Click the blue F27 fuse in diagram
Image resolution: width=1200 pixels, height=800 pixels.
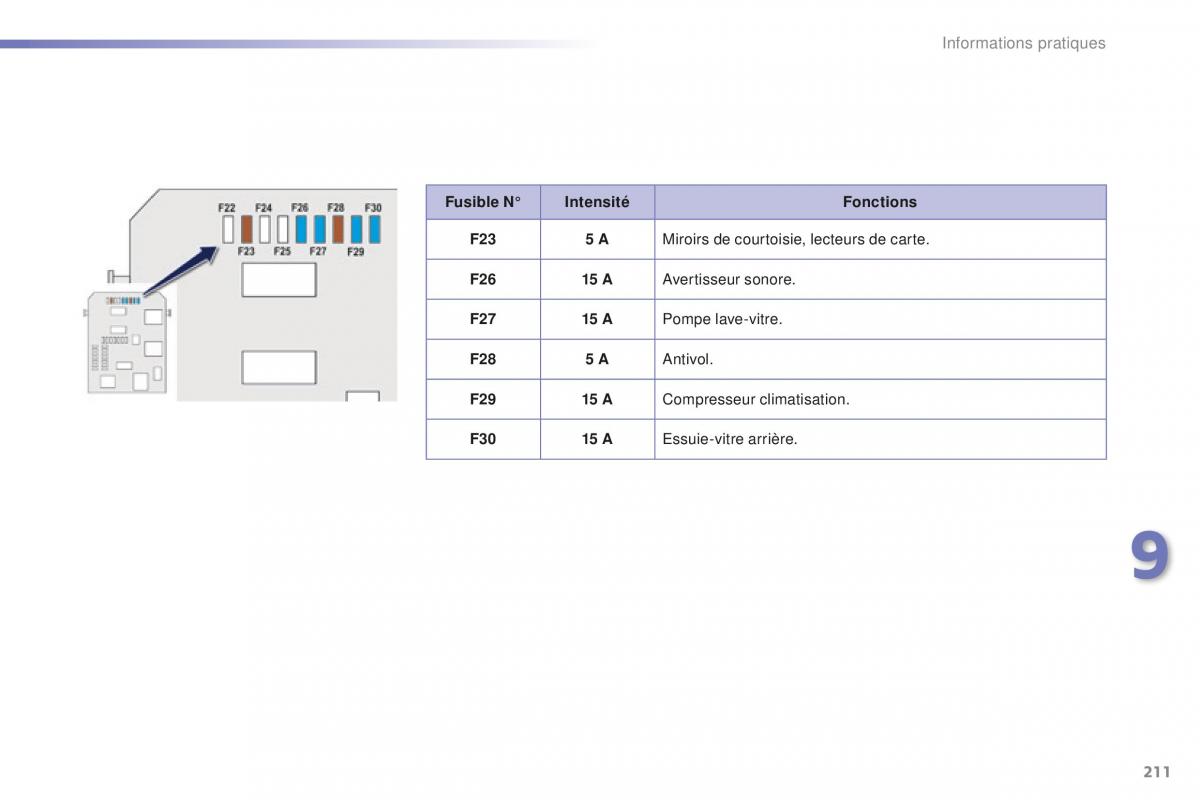(319, 229)
